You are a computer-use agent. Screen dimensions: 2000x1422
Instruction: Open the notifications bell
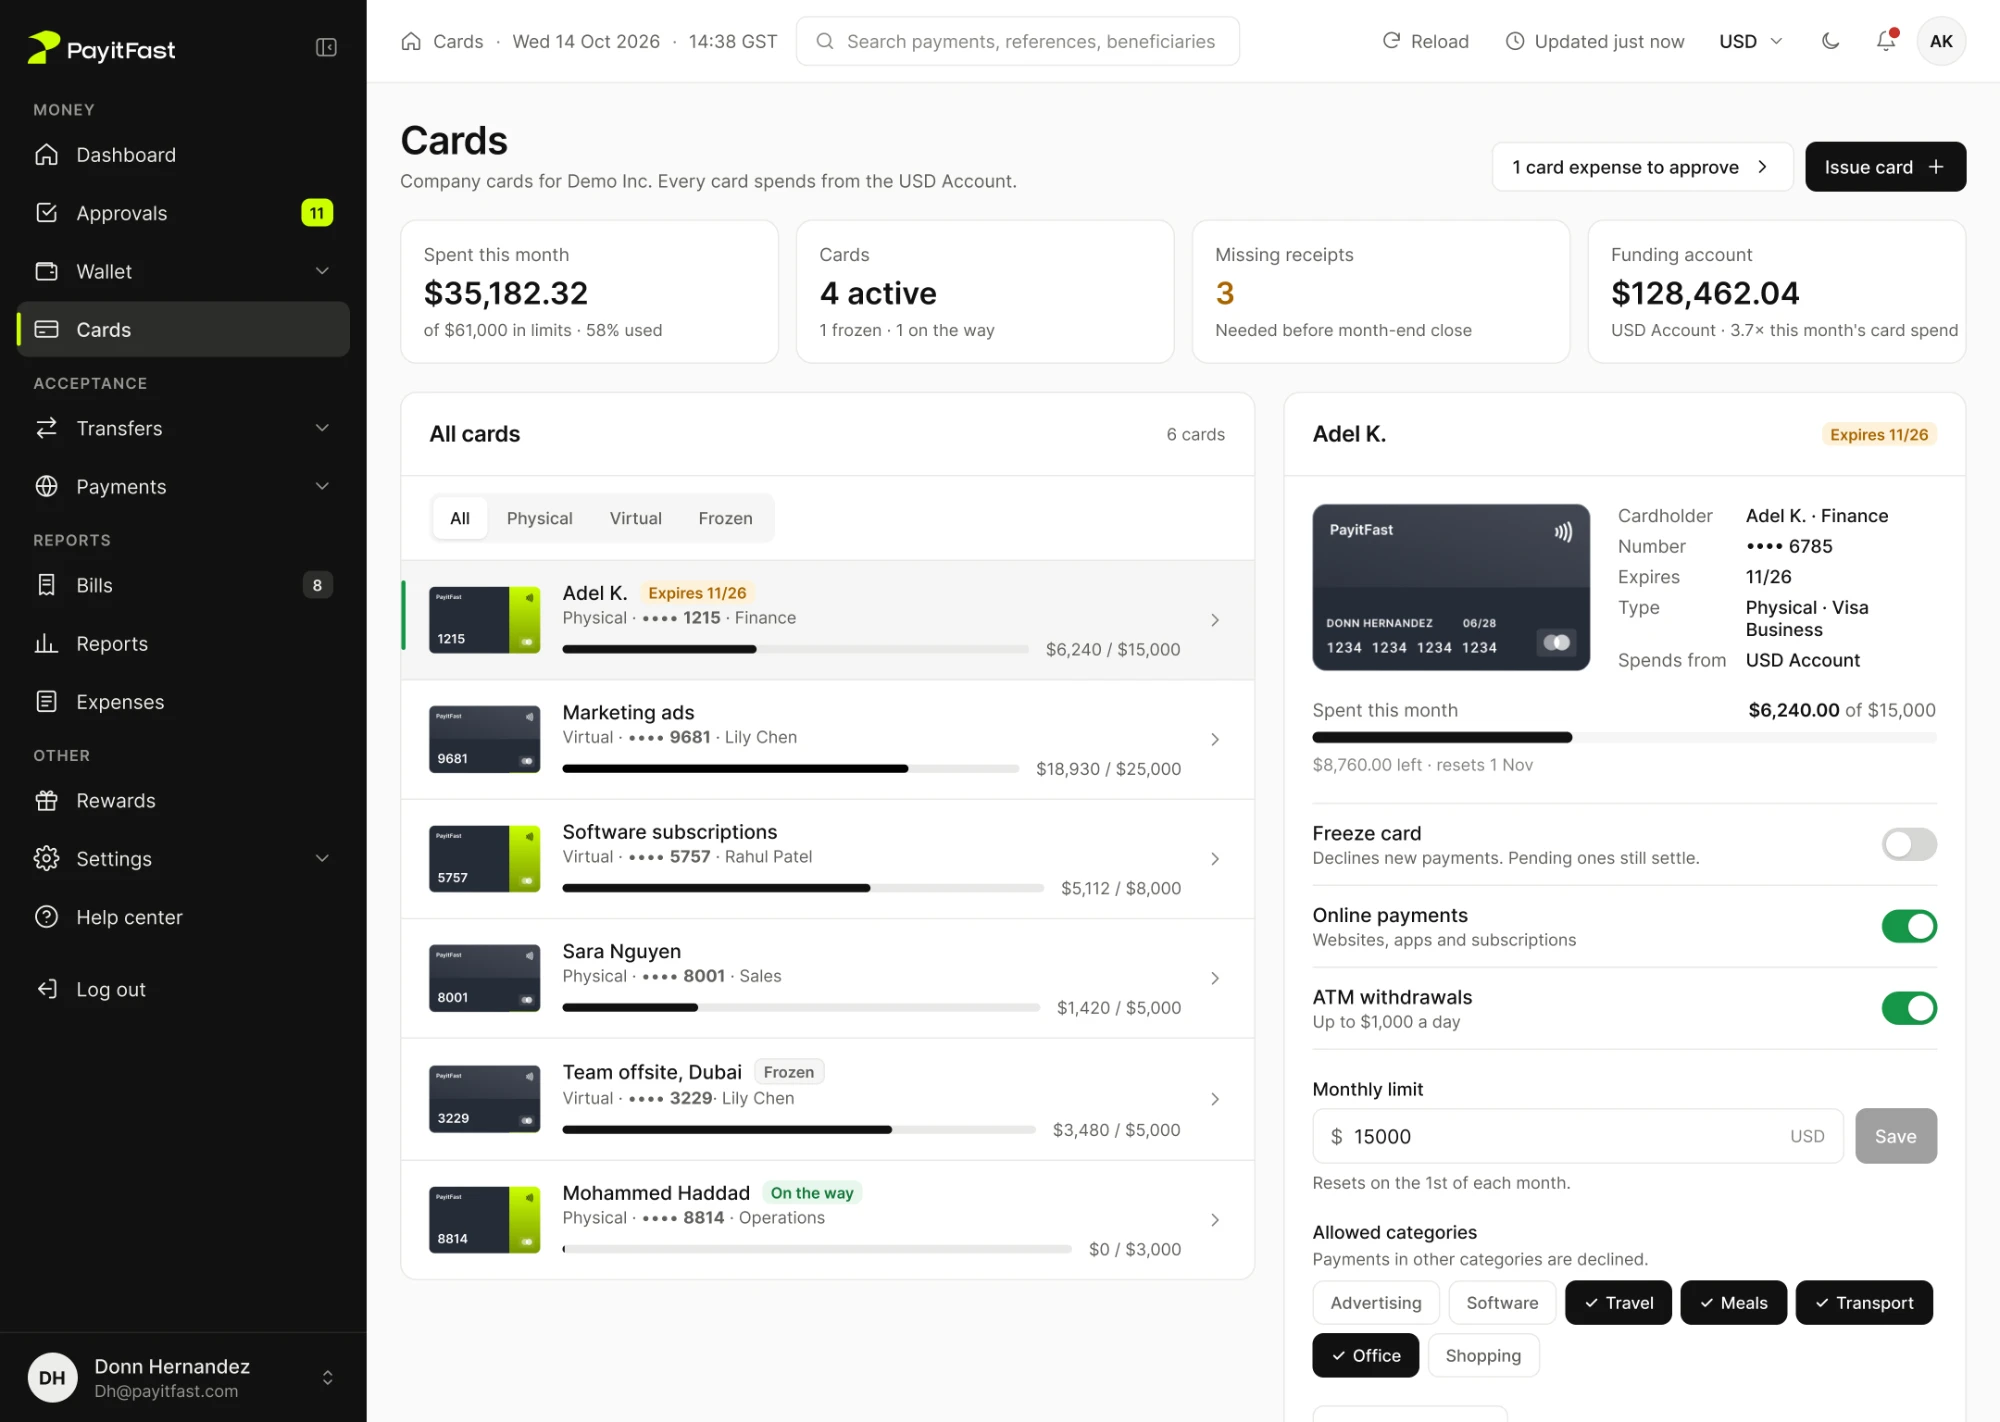[1885, 41]
